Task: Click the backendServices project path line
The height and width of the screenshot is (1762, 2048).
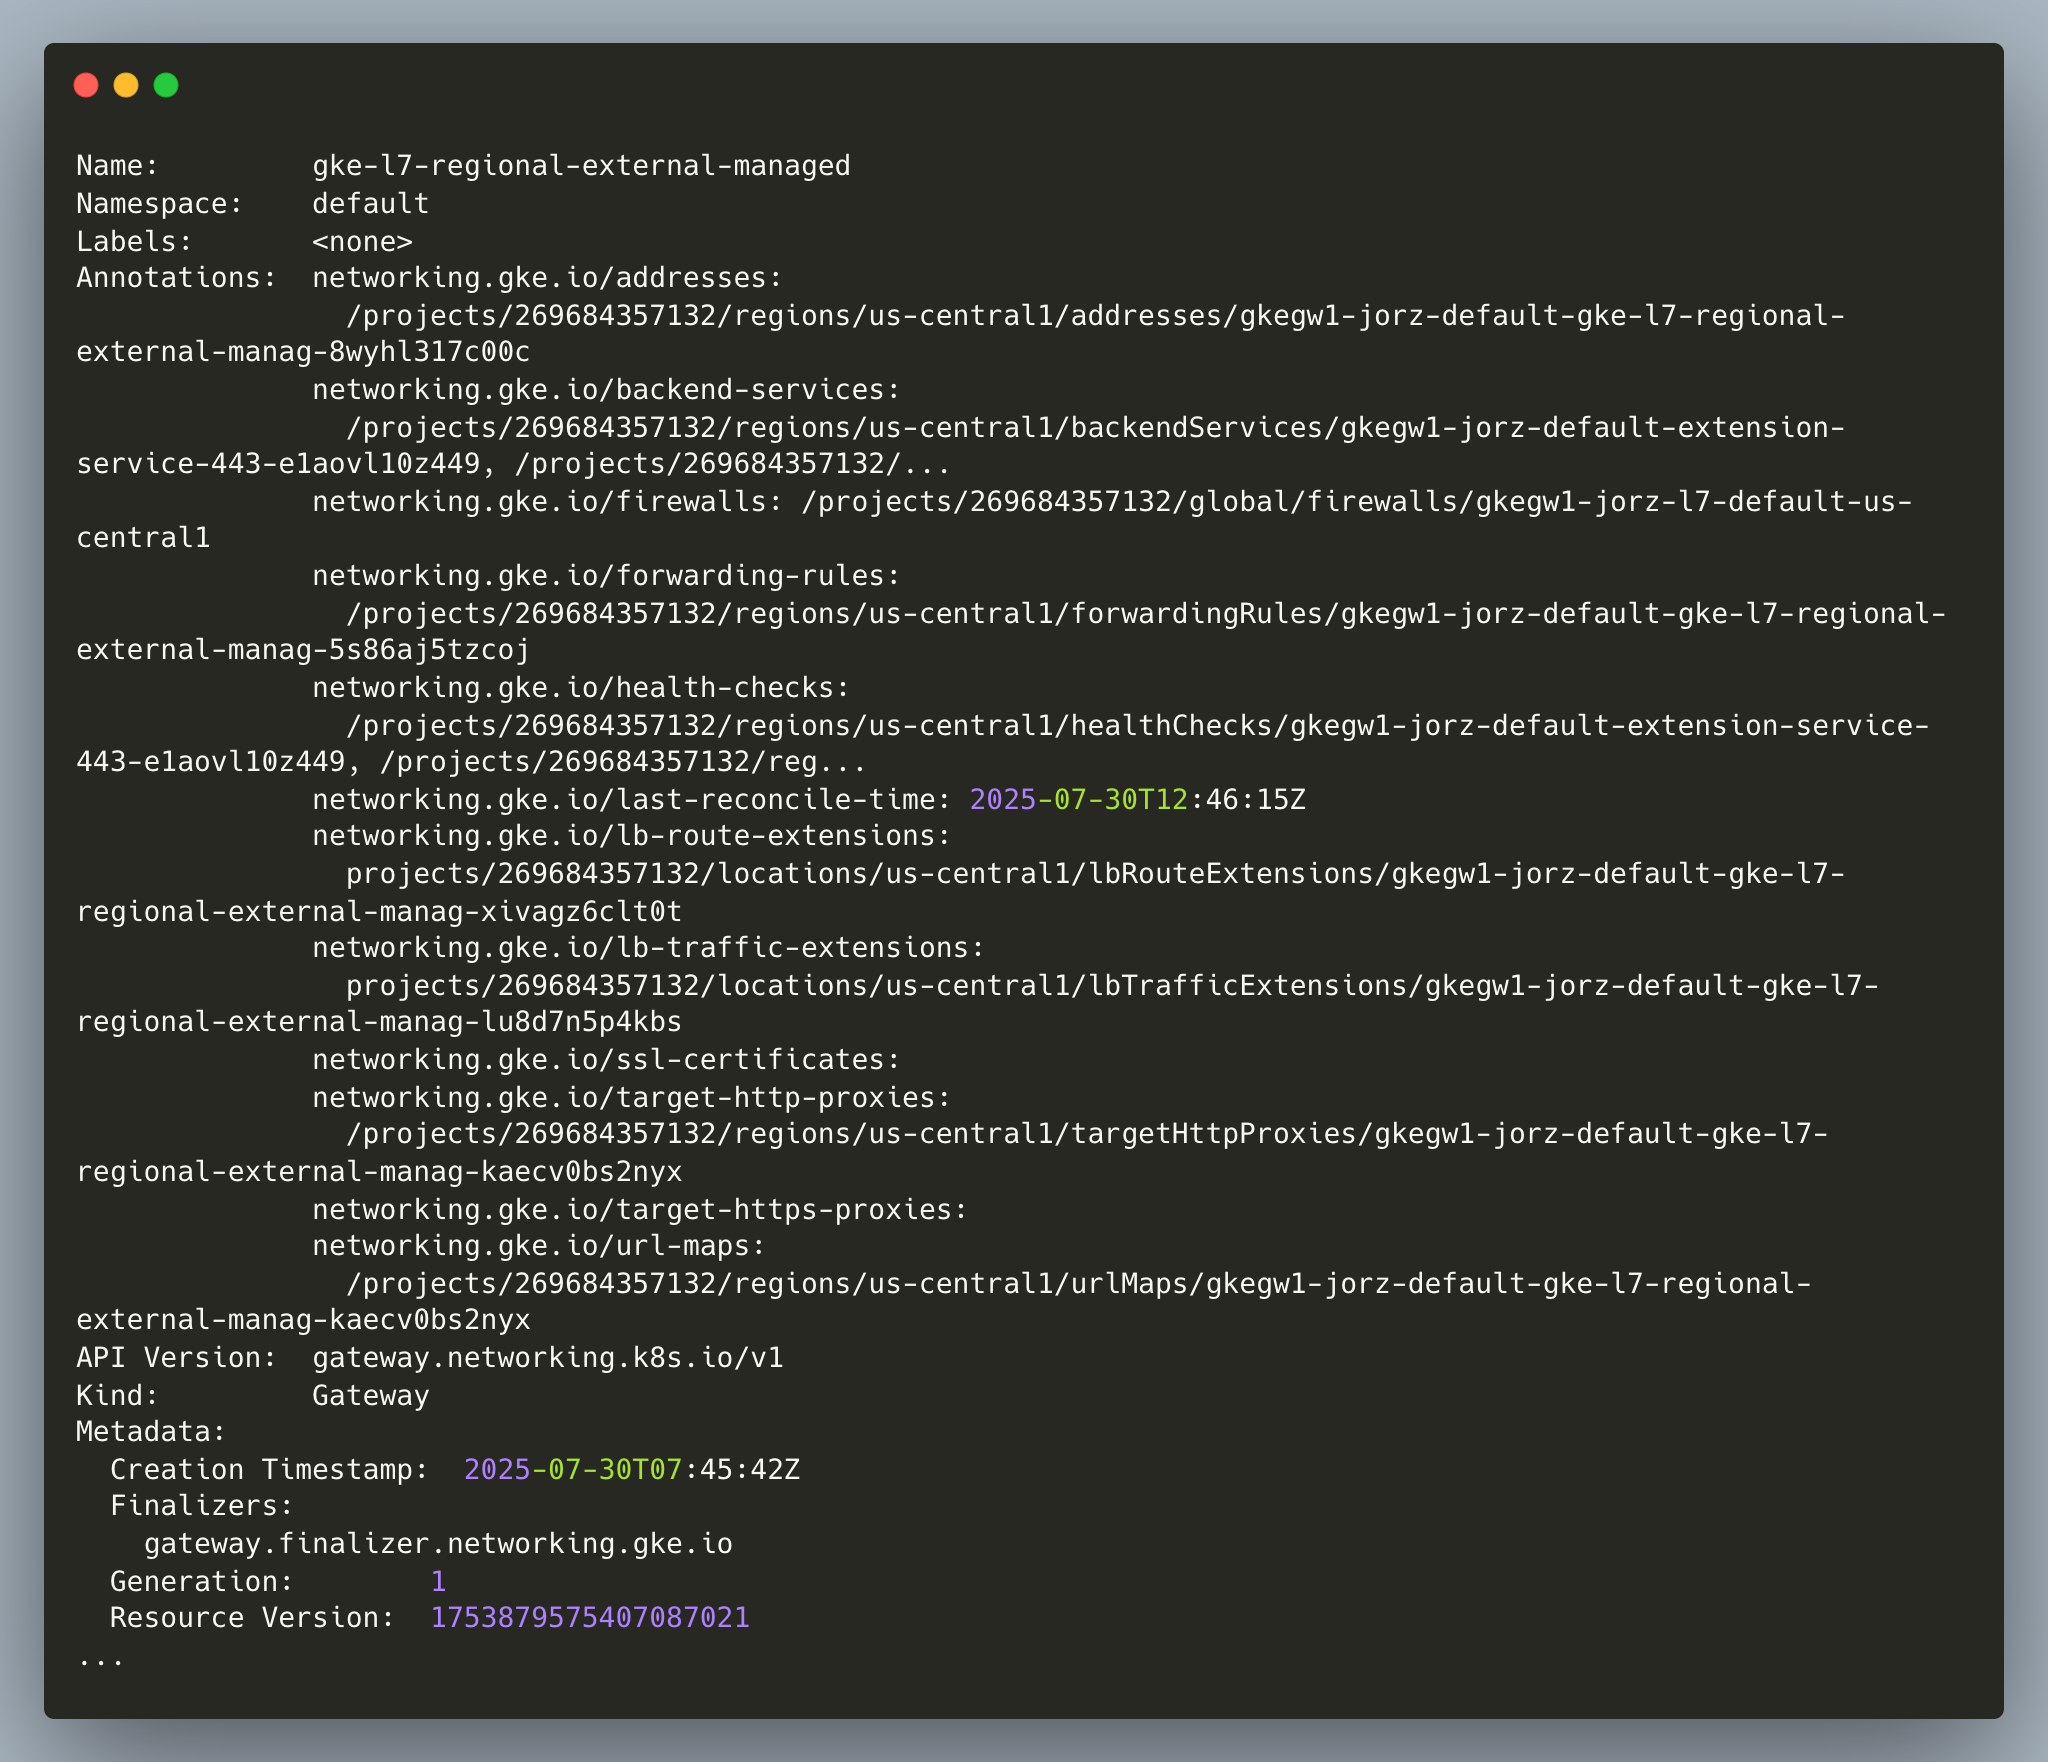Action: [x=1095, y=428]
